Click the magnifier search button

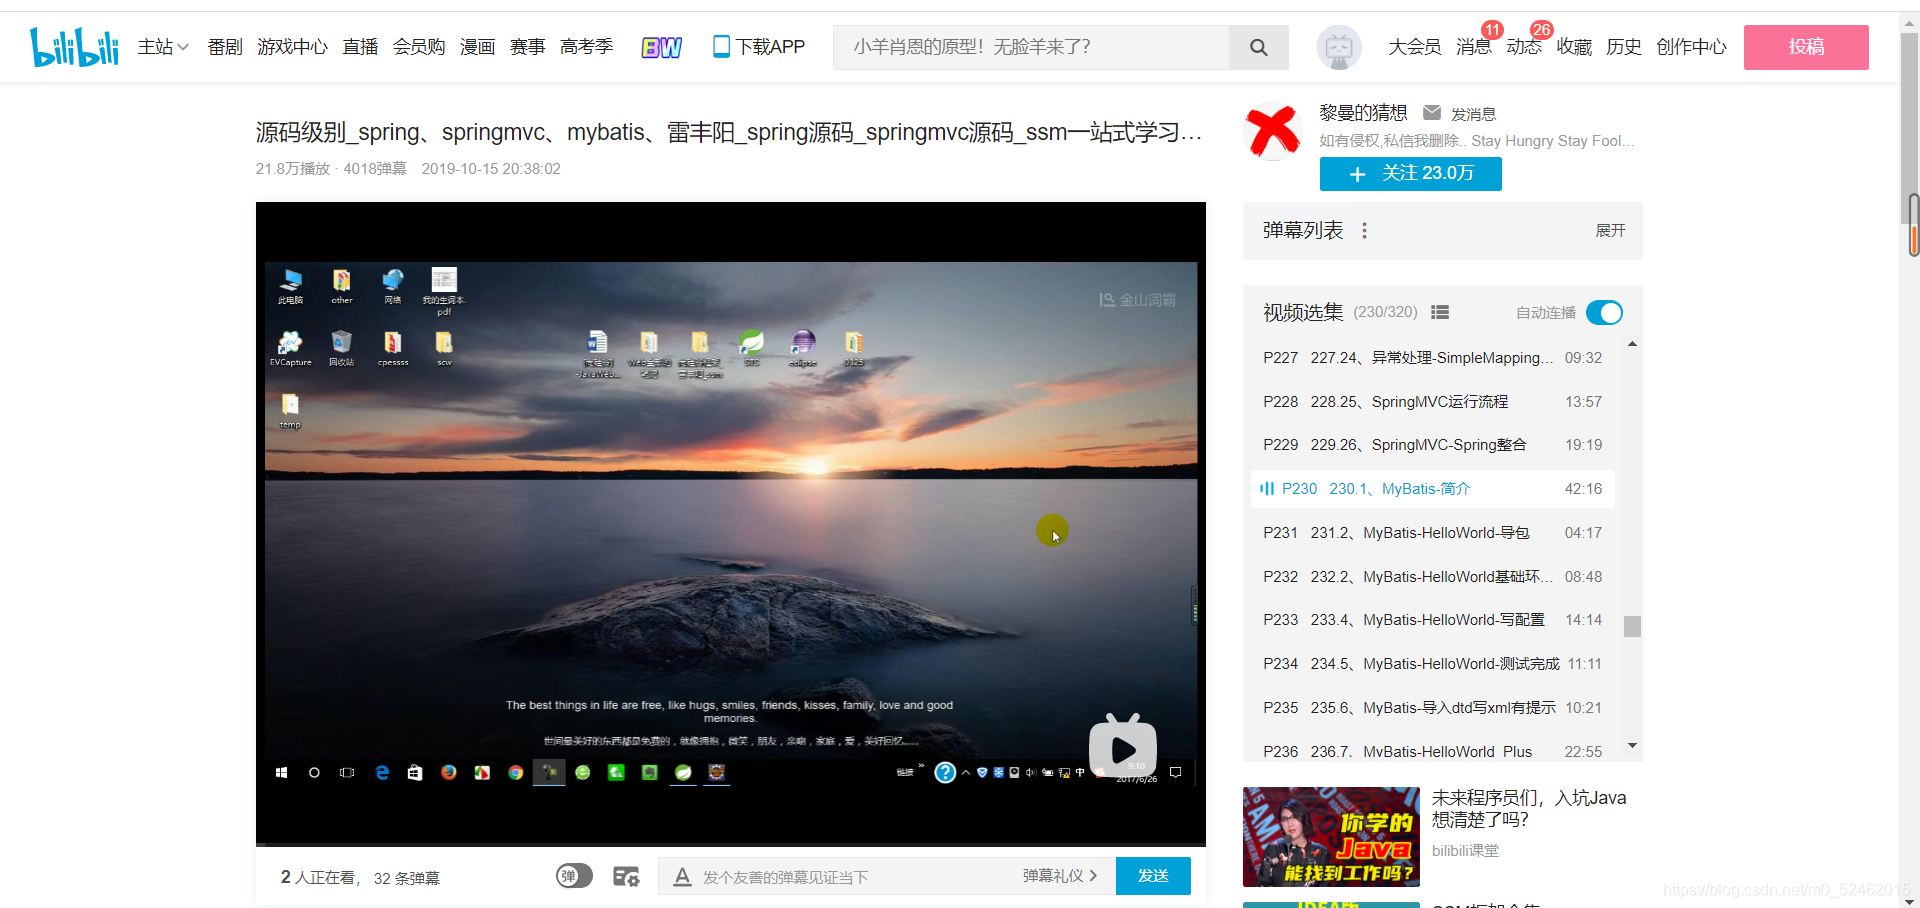coord(1259,47)
